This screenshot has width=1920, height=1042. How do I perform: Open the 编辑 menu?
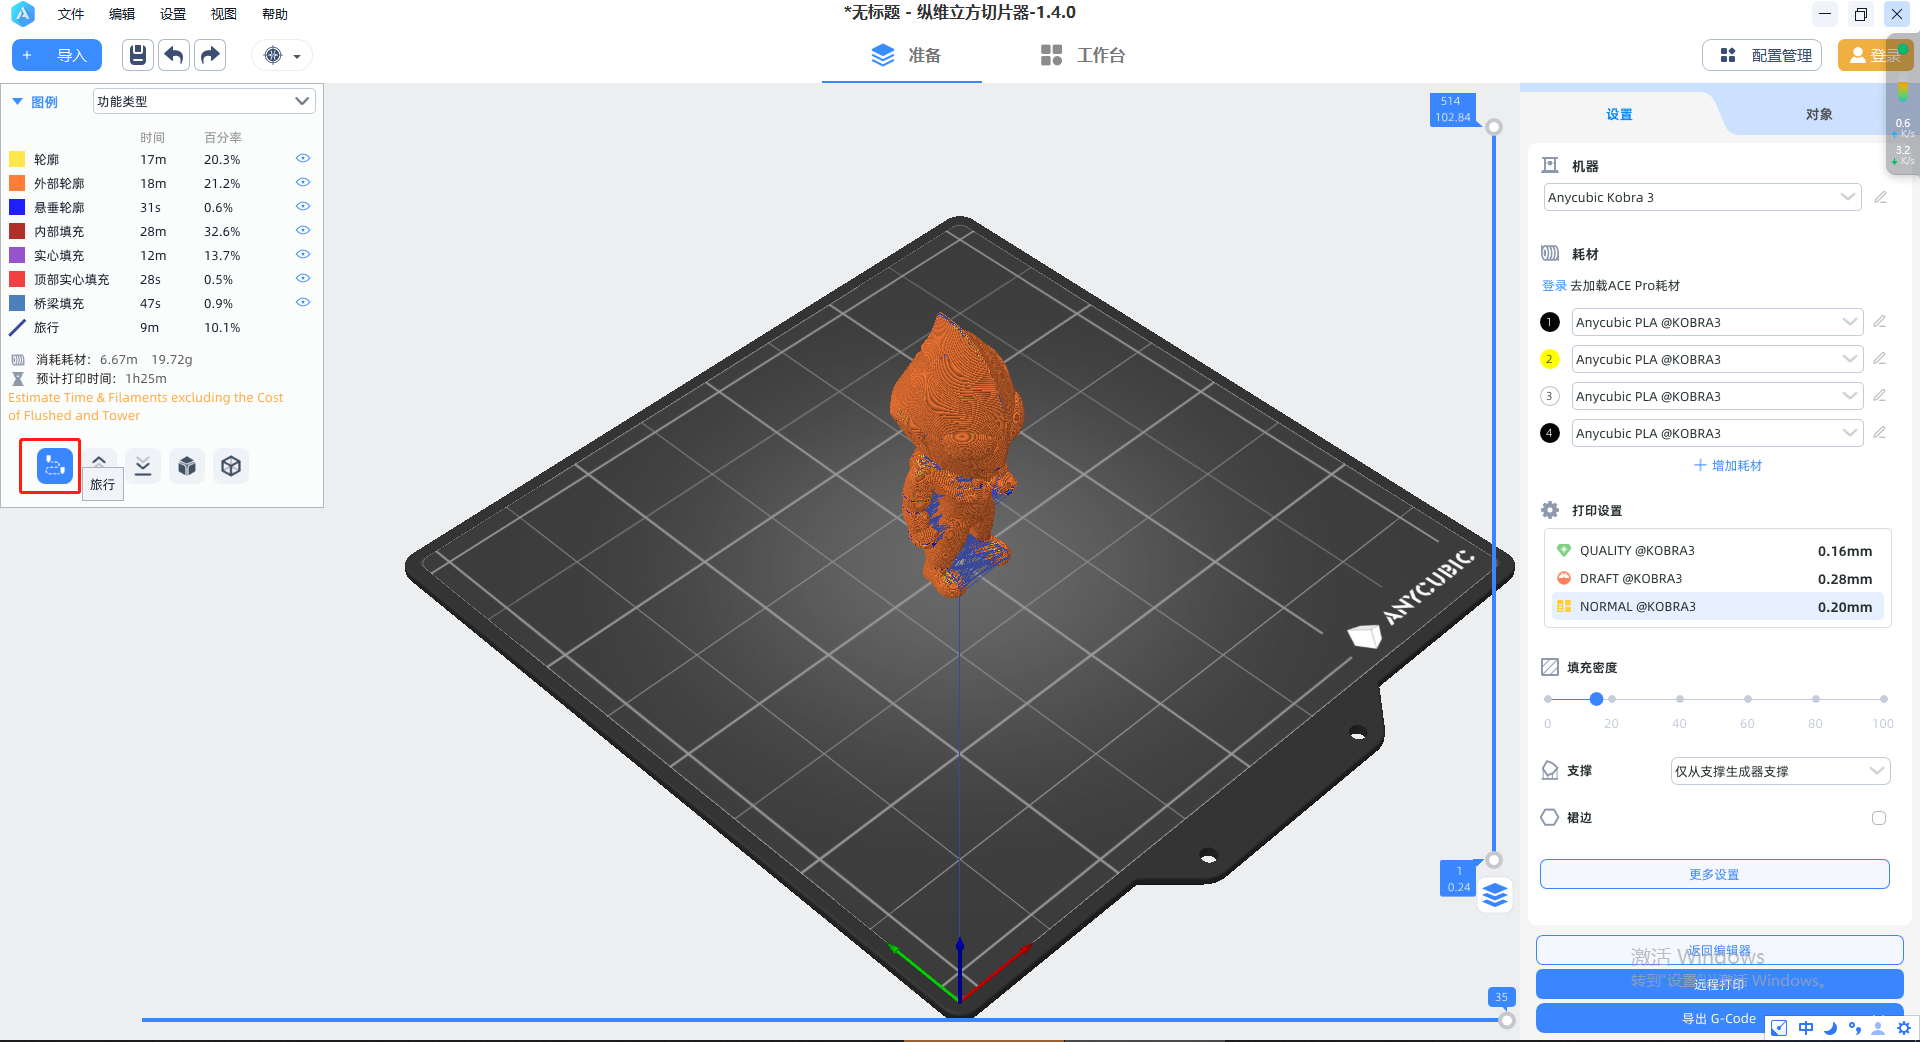[122, 14]
